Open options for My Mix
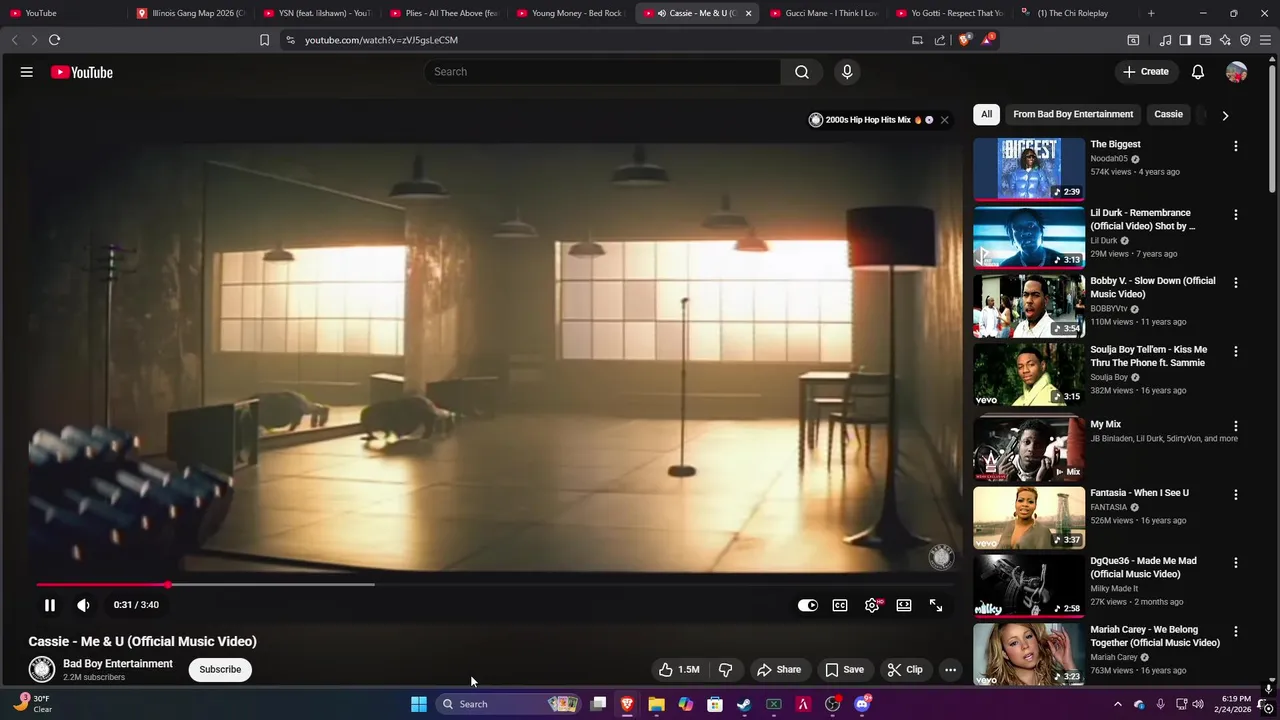 pyautogui.click(x=1236, y=426)
